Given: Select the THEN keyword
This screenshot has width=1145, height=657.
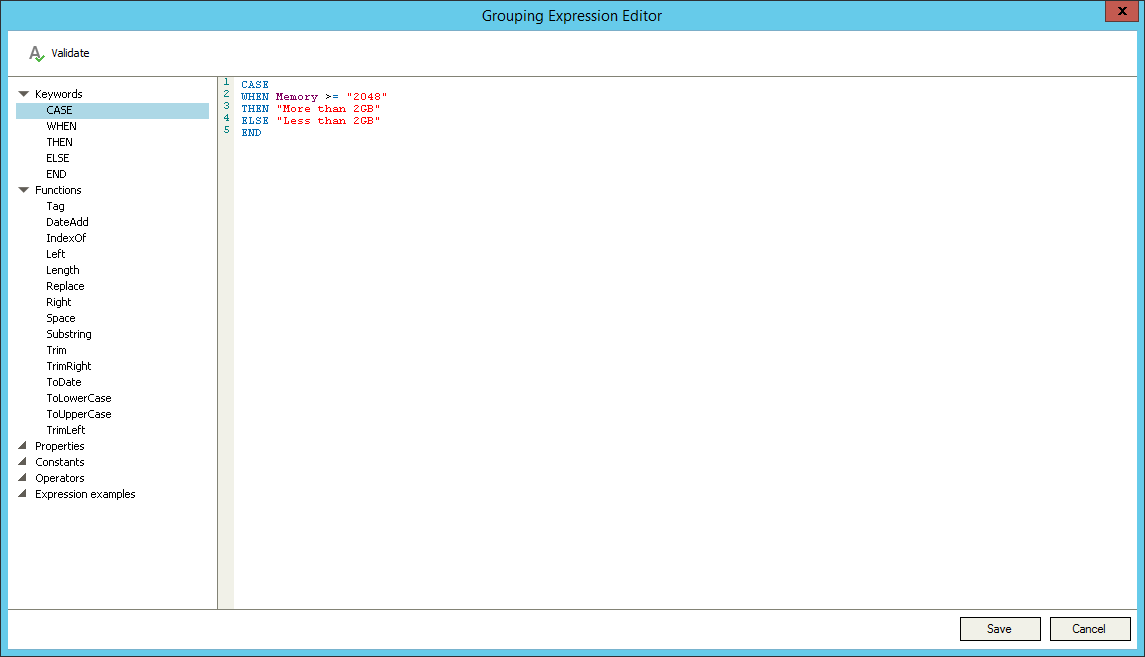Looking at the screenshot, I should (x=59, y=142).
